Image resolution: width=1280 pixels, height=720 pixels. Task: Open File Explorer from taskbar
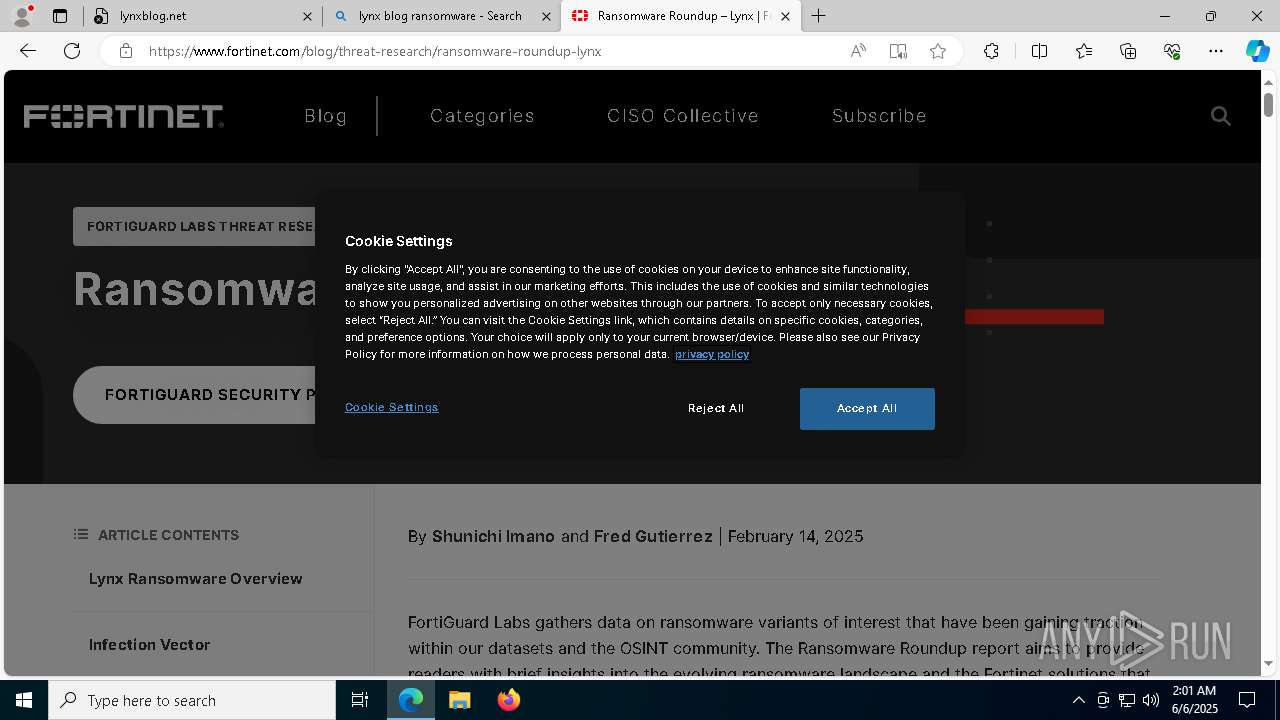click(459, 700)
